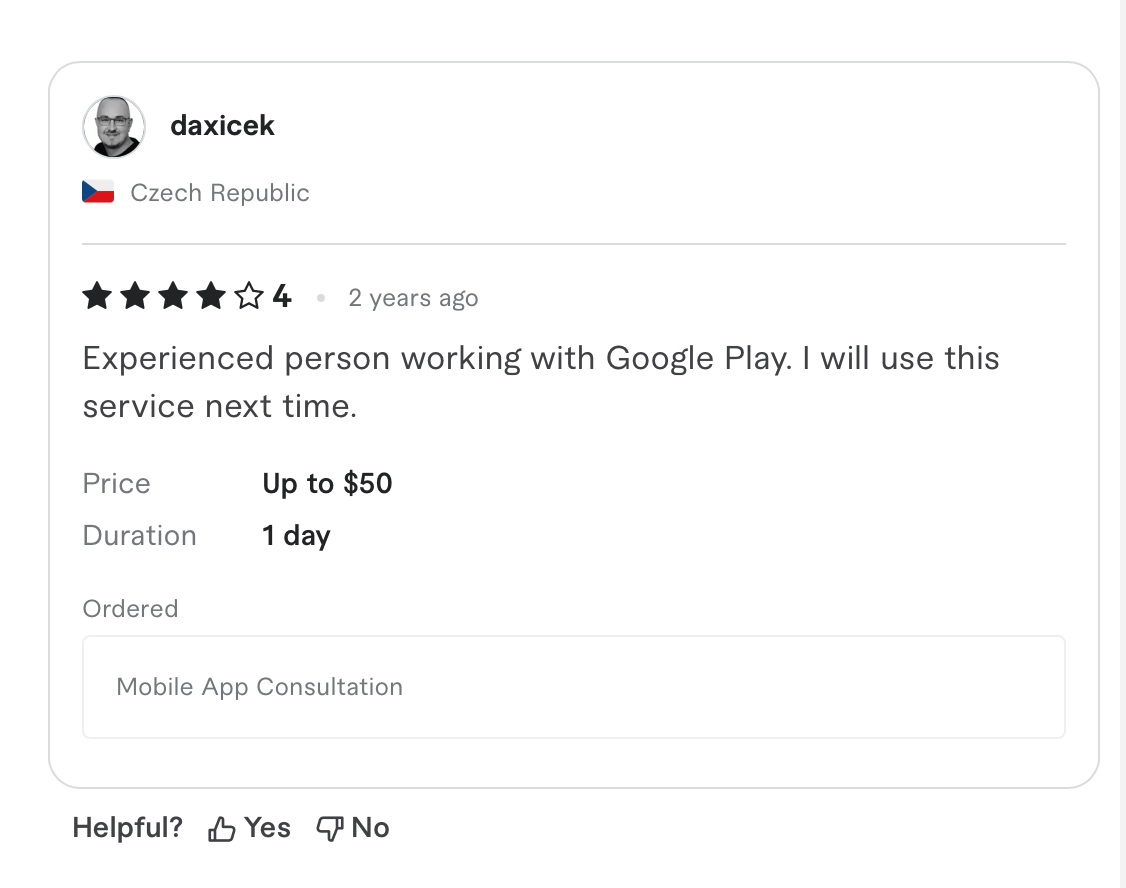Click the 1 day duration value
1126x888 pixels.
tap(295, 535)
